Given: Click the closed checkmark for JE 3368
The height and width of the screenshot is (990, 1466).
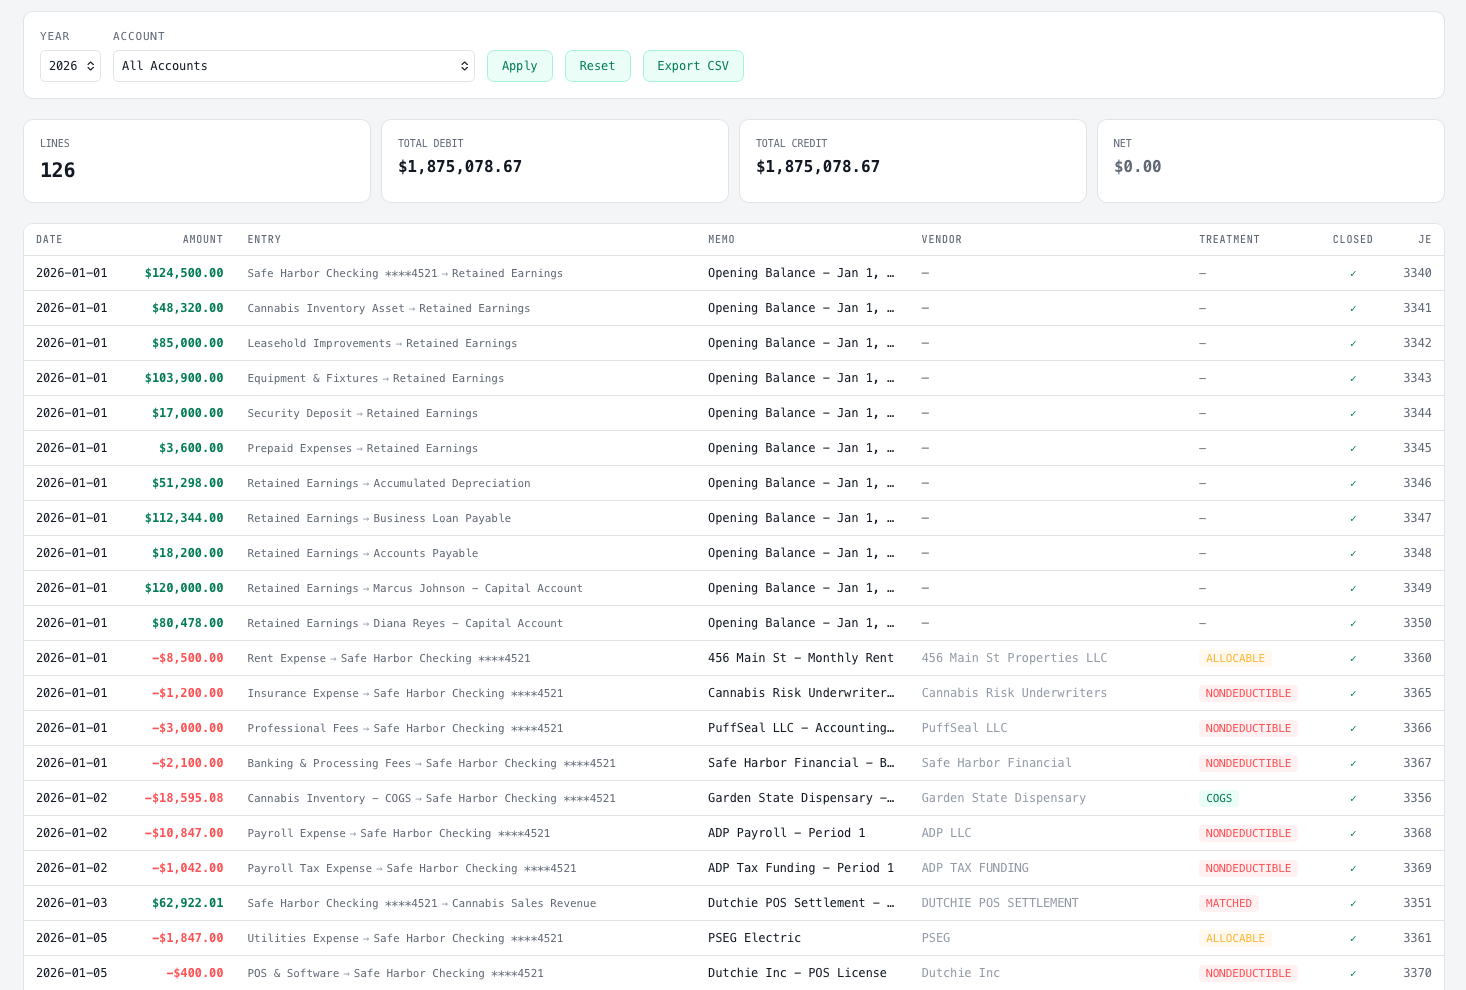Looking at the screenshot, I should 1353,834.
